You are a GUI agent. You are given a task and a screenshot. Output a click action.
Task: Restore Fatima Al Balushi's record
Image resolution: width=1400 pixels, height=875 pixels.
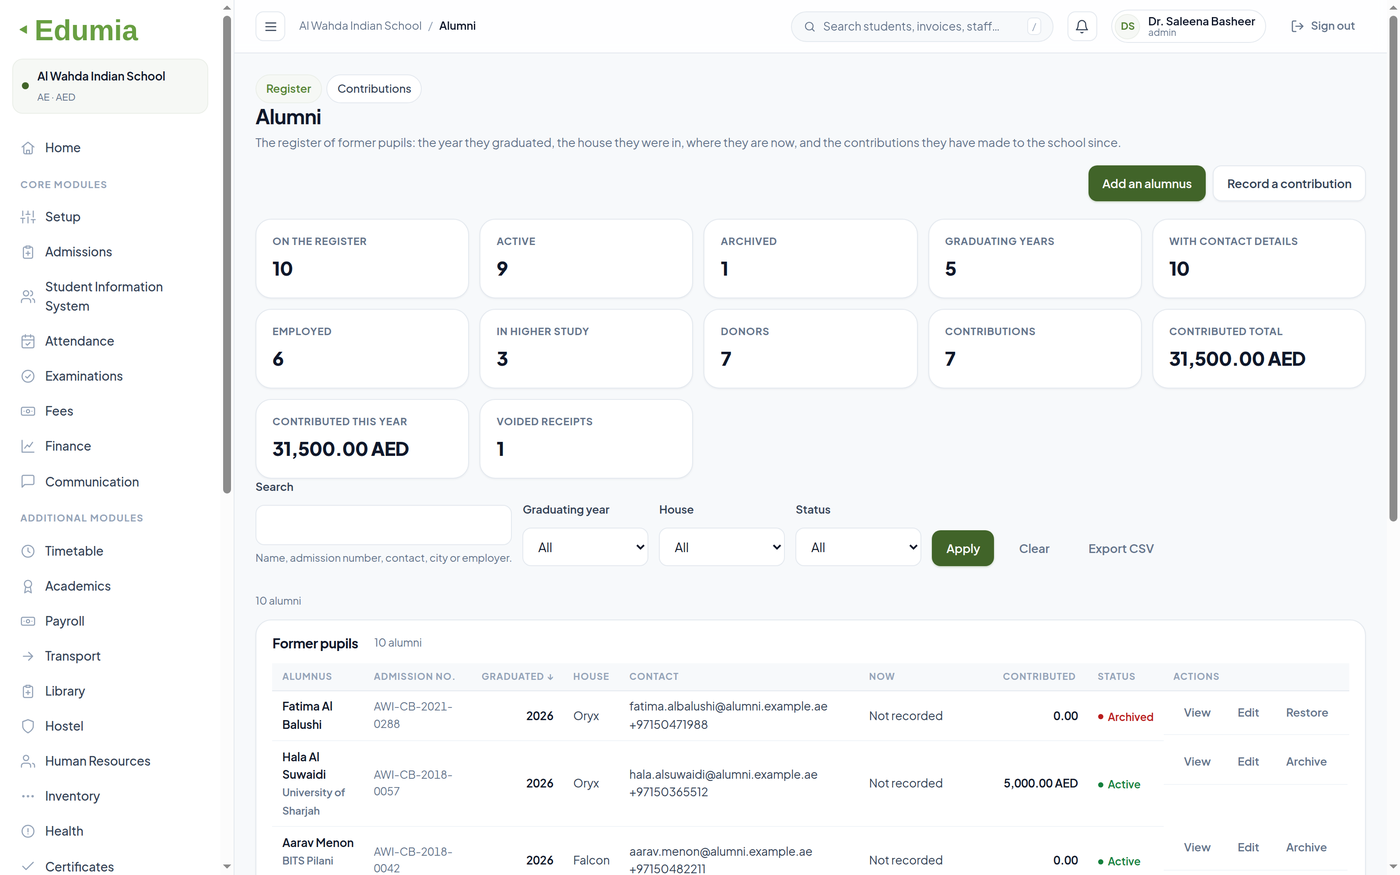point(1307,713)
